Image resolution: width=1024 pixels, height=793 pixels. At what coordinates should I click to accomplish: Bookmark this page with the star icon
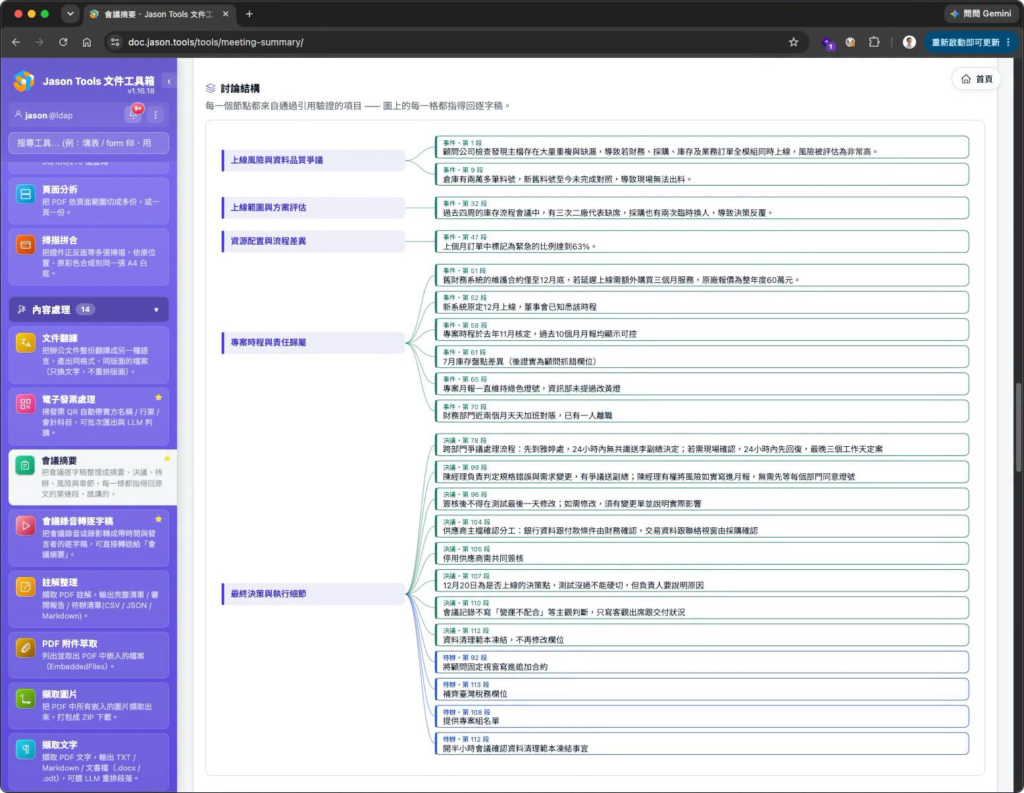(793, 42)
